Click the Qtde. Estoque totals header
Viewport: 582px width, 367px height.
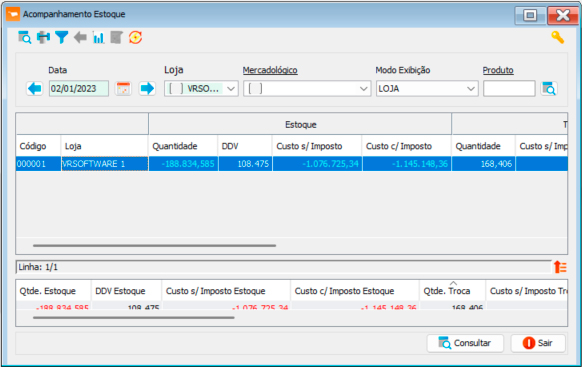click(53, 291)
